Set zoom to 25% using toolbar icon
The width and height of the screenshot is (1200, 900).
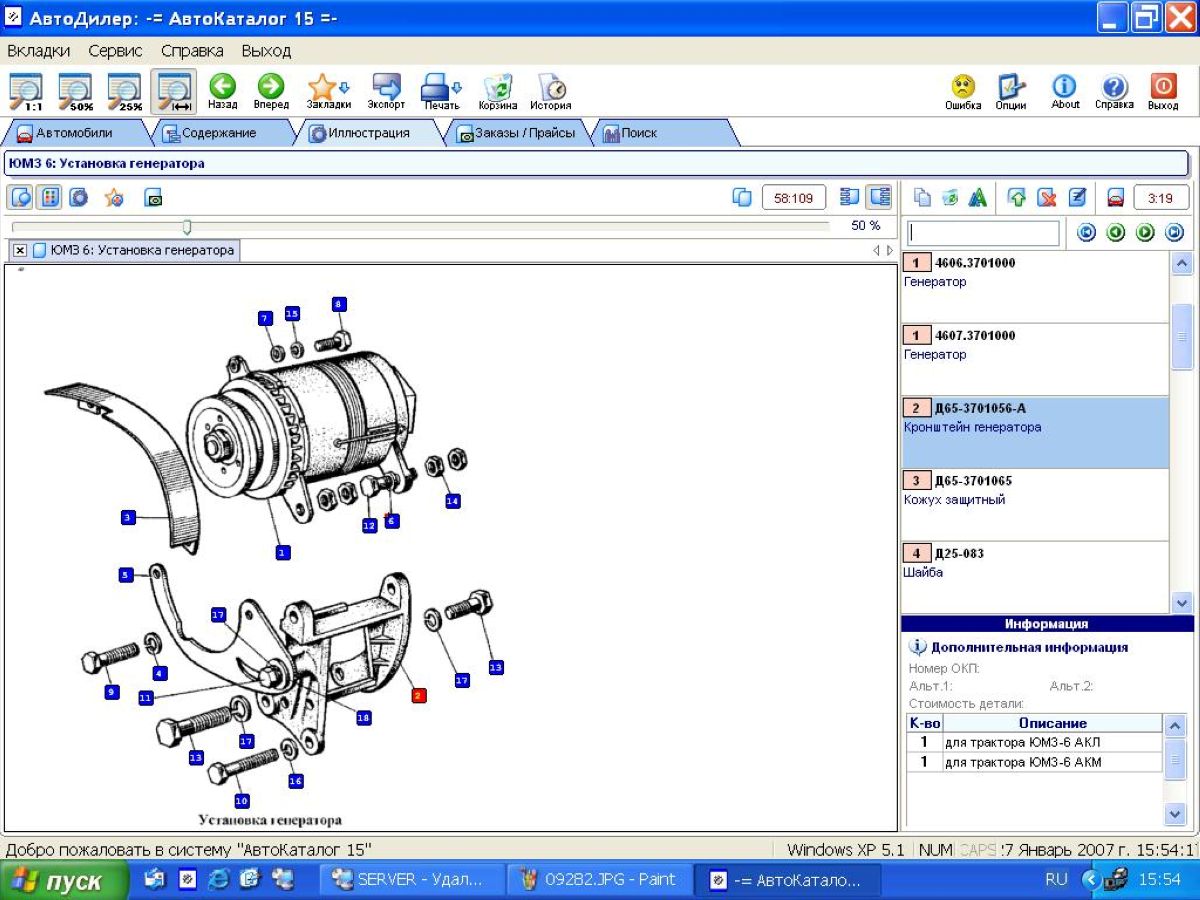[x=125, y=91]
